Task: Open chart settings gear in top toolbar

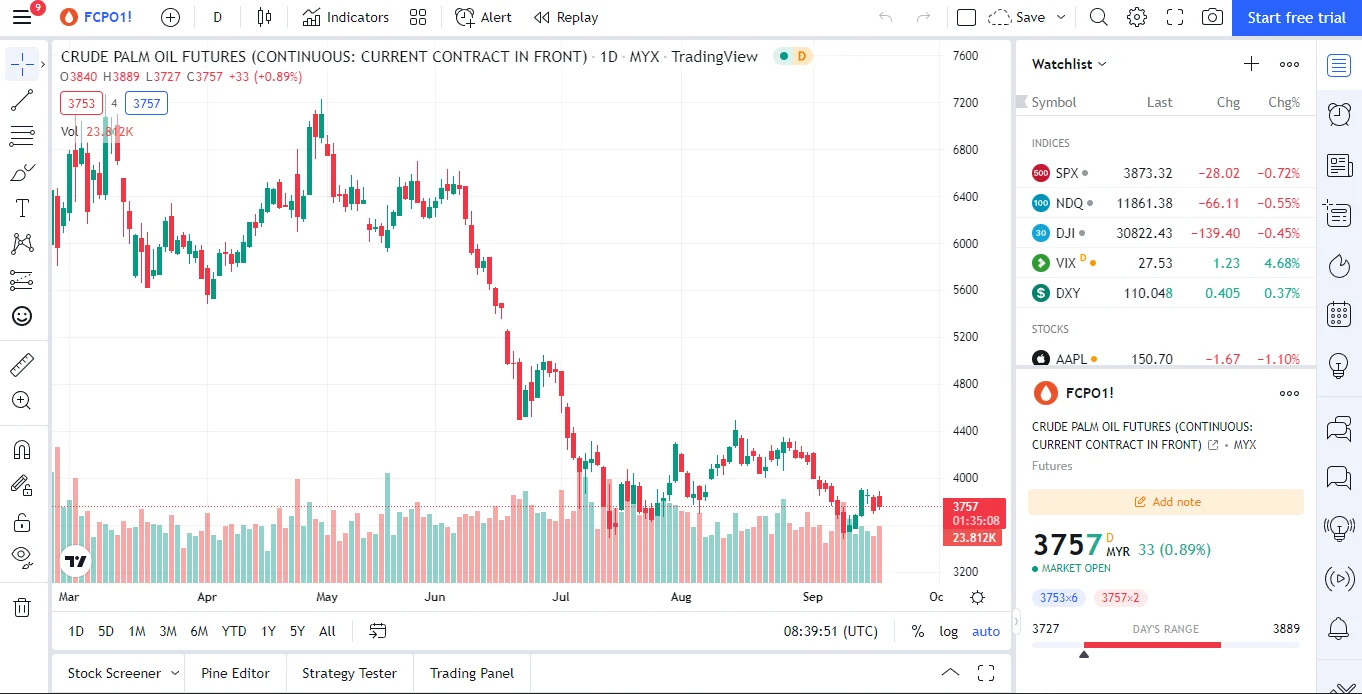Action: [1137, 17]
